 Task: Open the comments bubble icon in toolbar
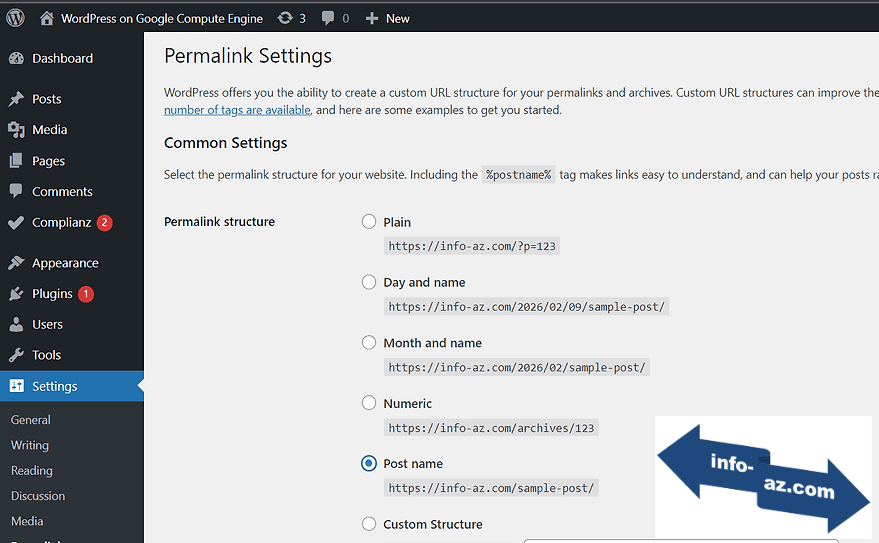pos(328,18)
